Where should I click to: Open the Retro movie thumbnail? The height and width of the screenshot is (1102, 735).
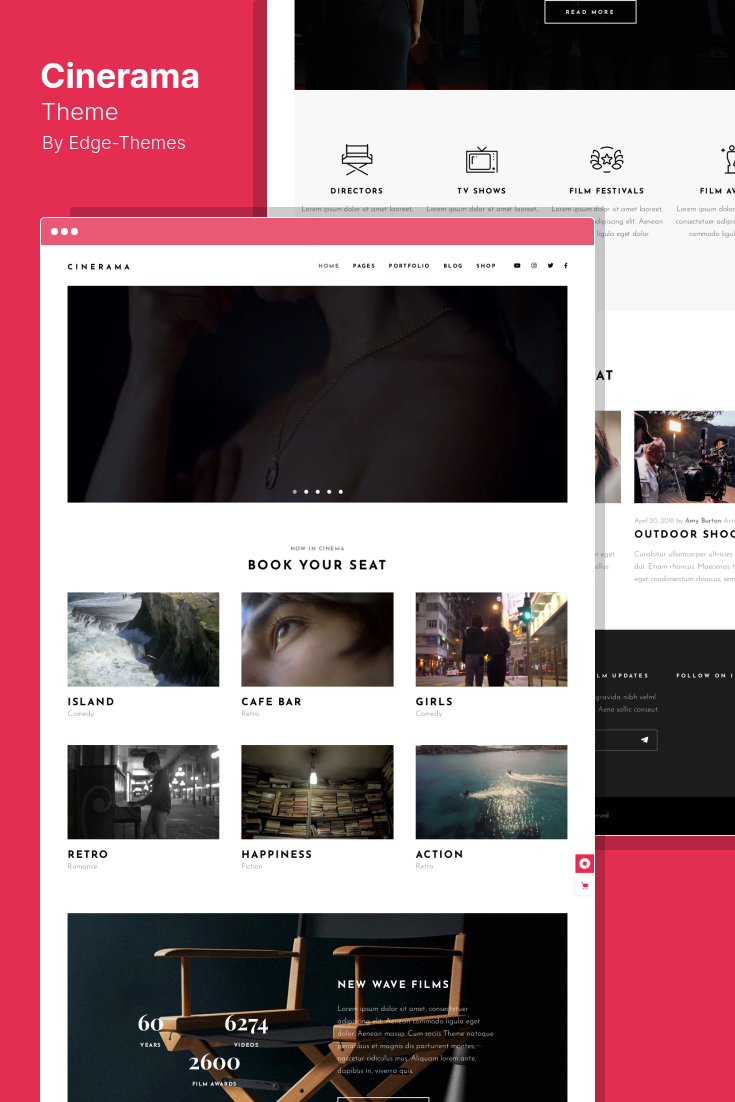tap(143, 792)
